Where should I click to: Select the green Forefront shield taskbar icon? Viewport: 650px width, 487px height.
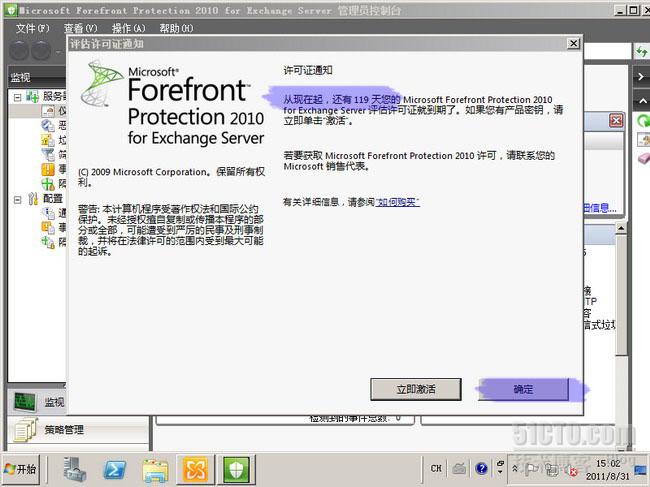click(x=237, y=469)
